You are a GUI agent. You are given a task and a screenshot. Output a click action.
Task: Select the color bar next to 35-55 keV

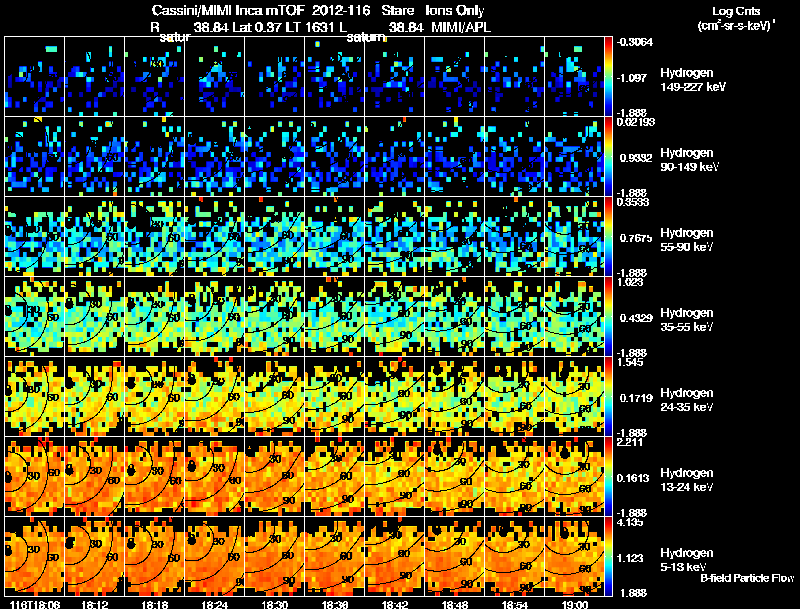(608, 317)
